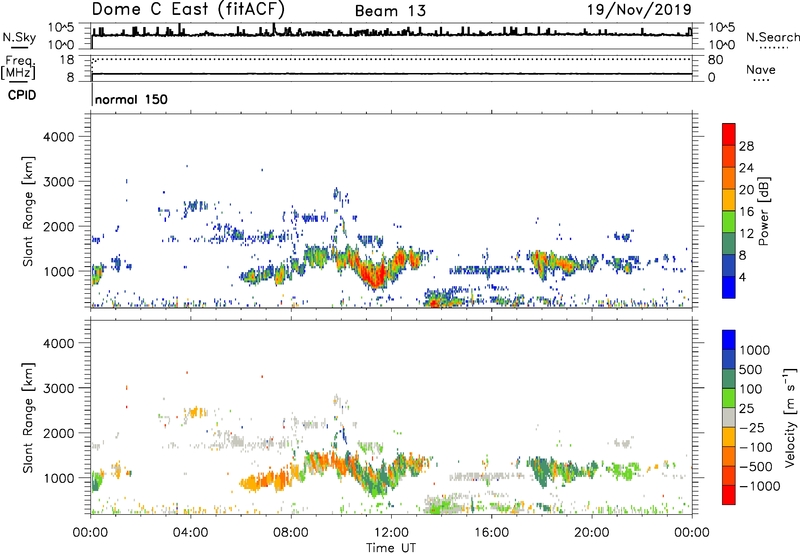This screenshot has height=554, width=800.
Task: Click the '-1000' velocity colorbar tick
Action: (760, 486)
